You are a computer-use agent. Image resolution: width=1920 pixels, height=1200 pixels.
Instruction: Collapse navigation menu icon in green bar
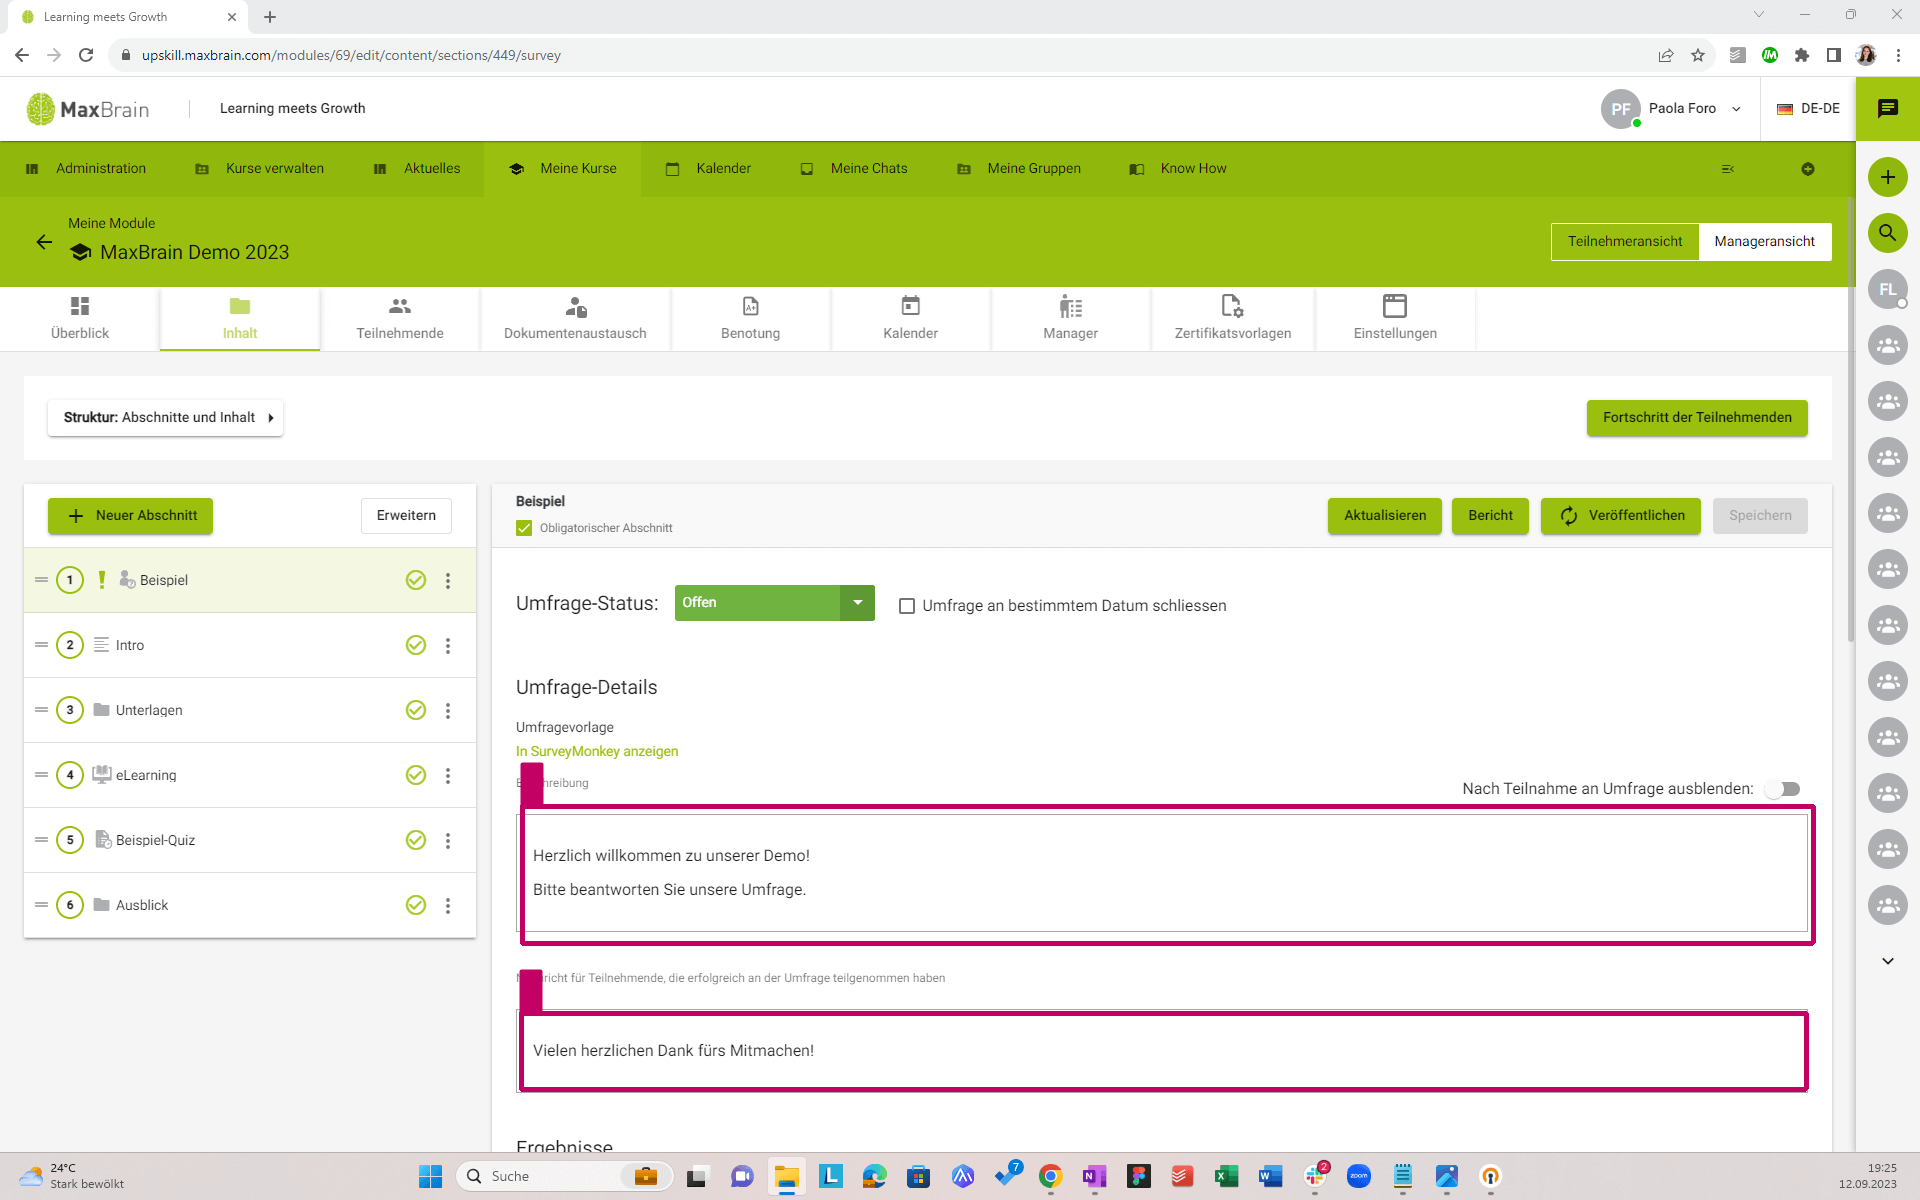coord(1728,169)
